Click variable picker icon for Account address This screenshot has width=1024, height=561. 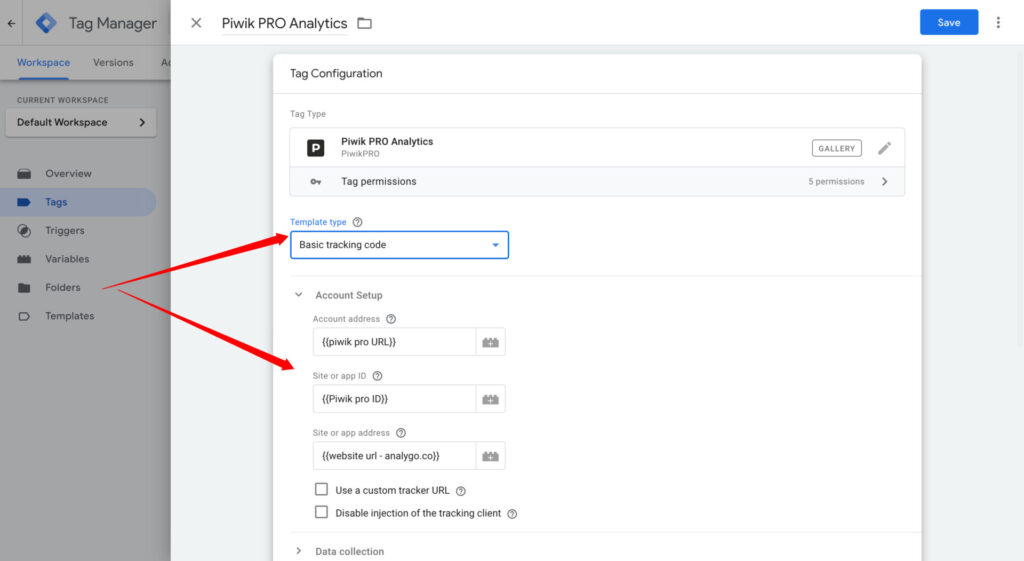(x=490, y=342)
